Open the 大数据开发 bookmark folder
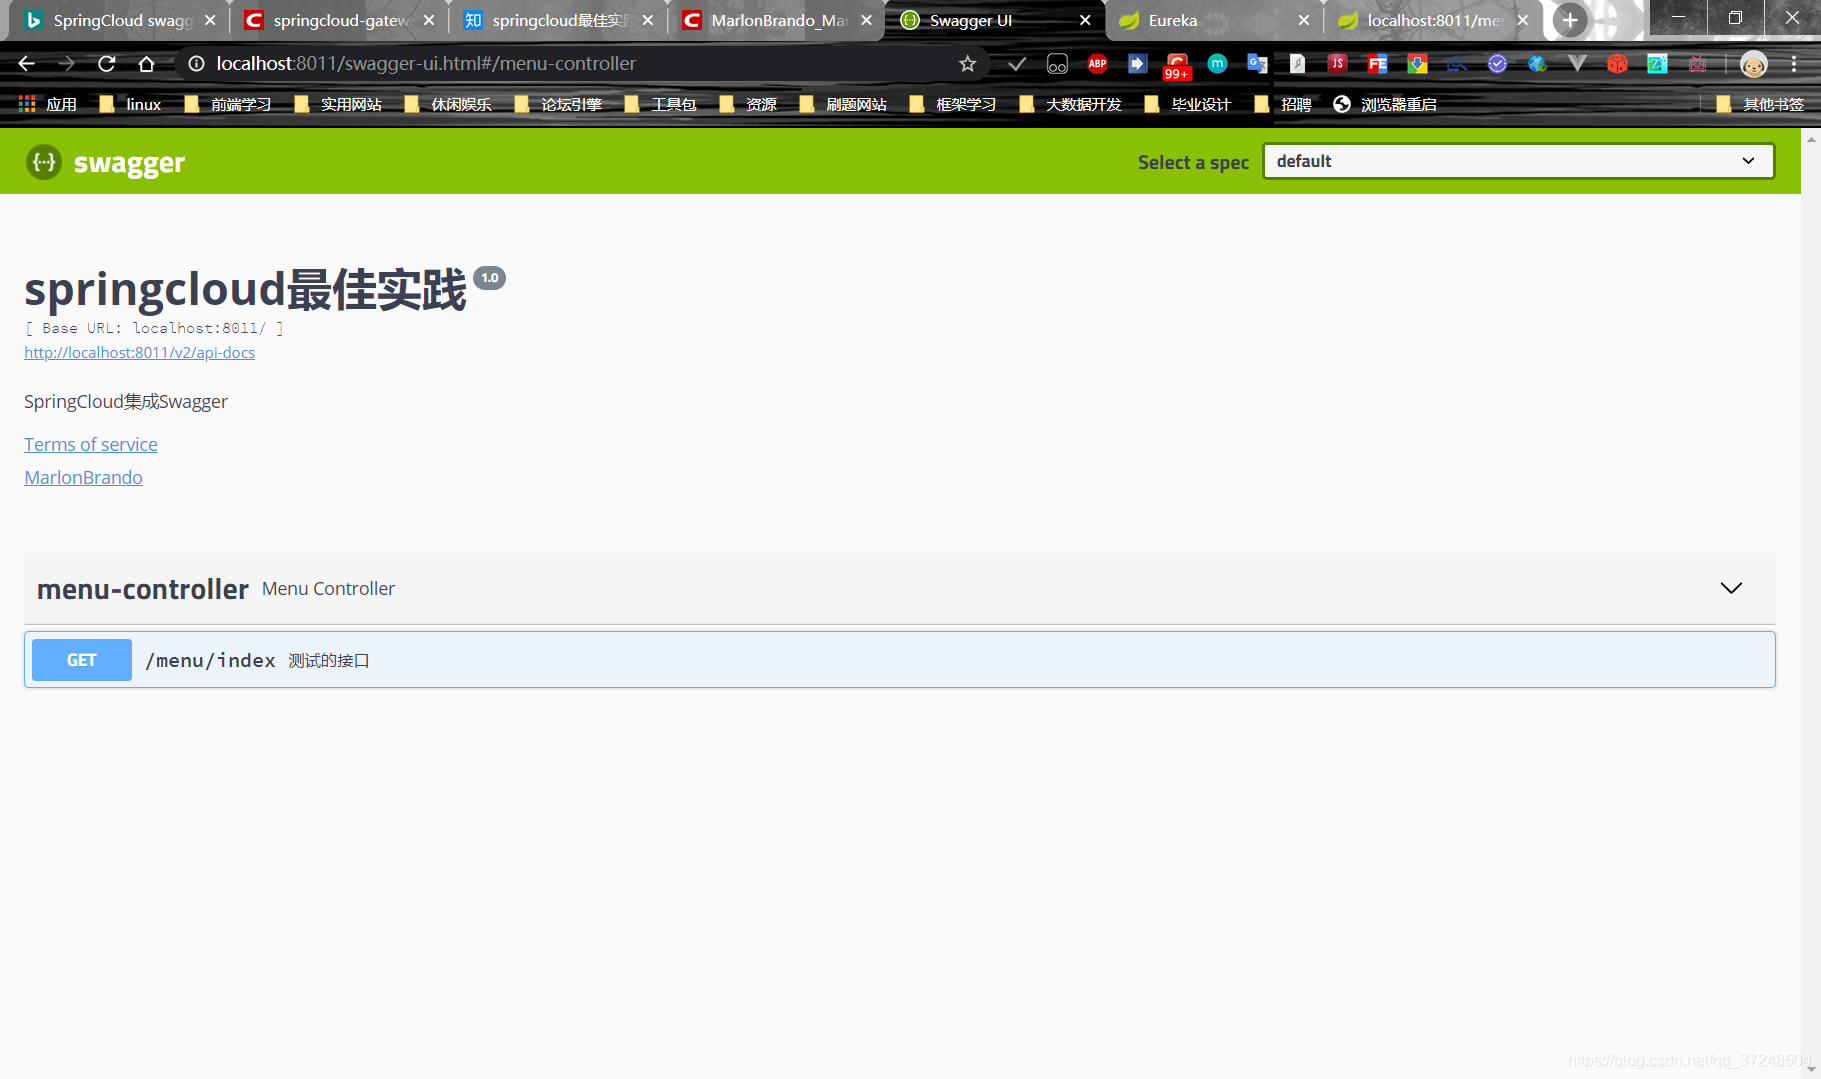 (1070, 104)
